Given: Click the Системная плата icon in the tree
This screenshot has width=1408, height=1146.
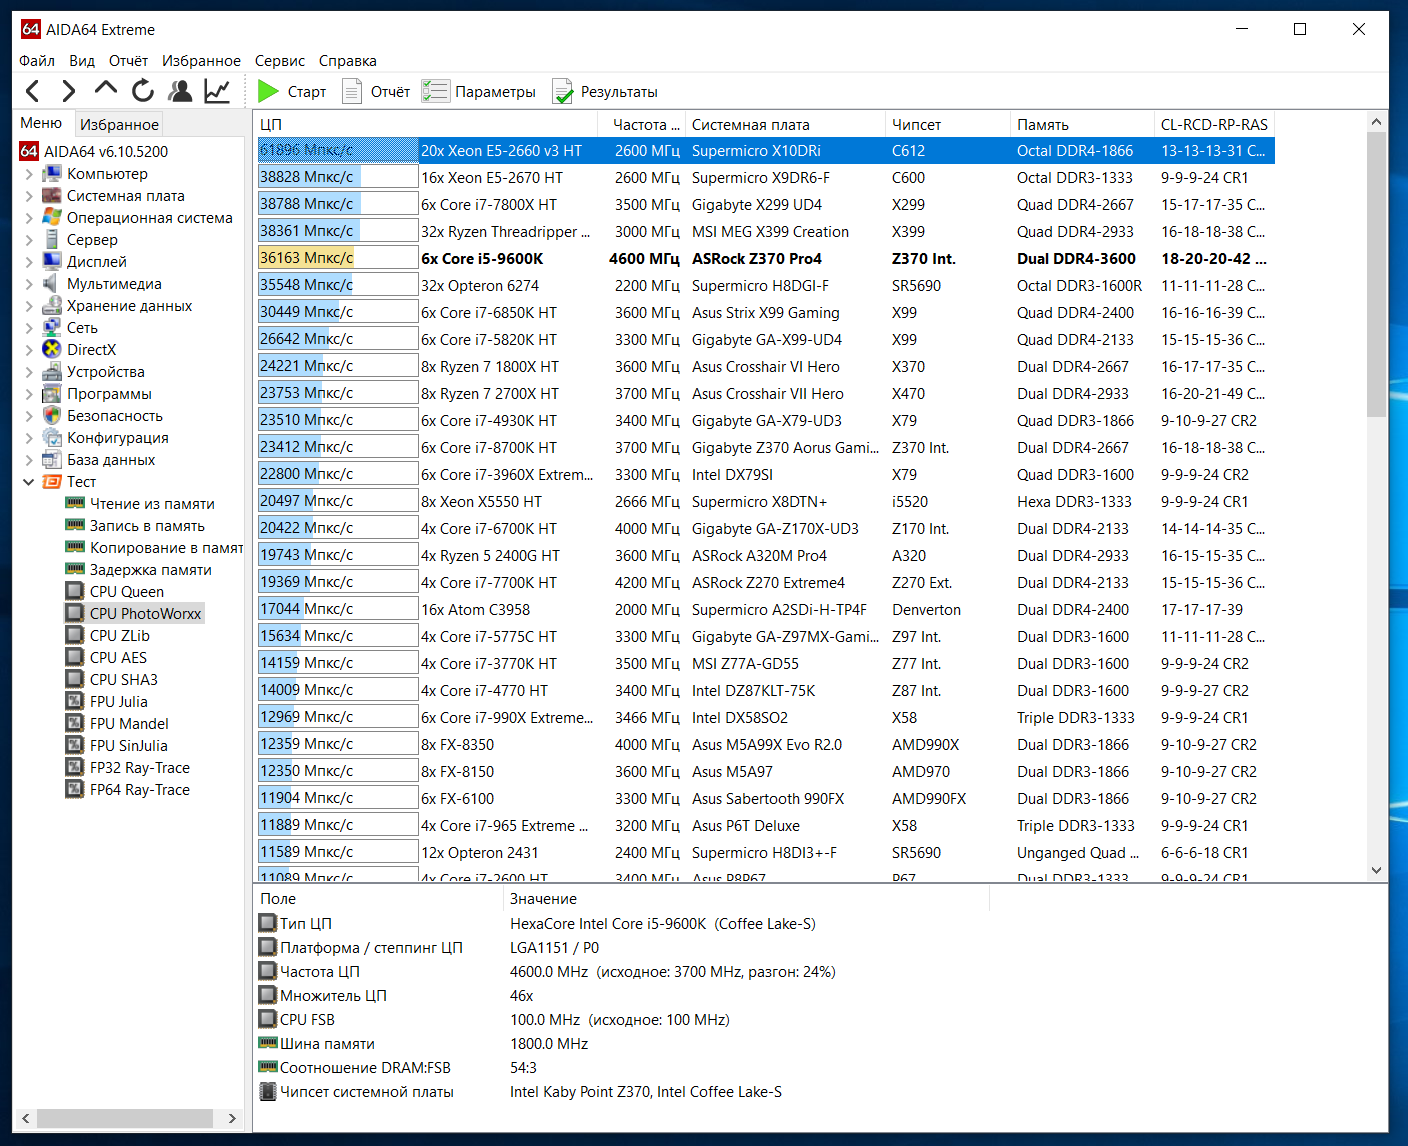Looking at the screenshot, I should click(52, 195).
